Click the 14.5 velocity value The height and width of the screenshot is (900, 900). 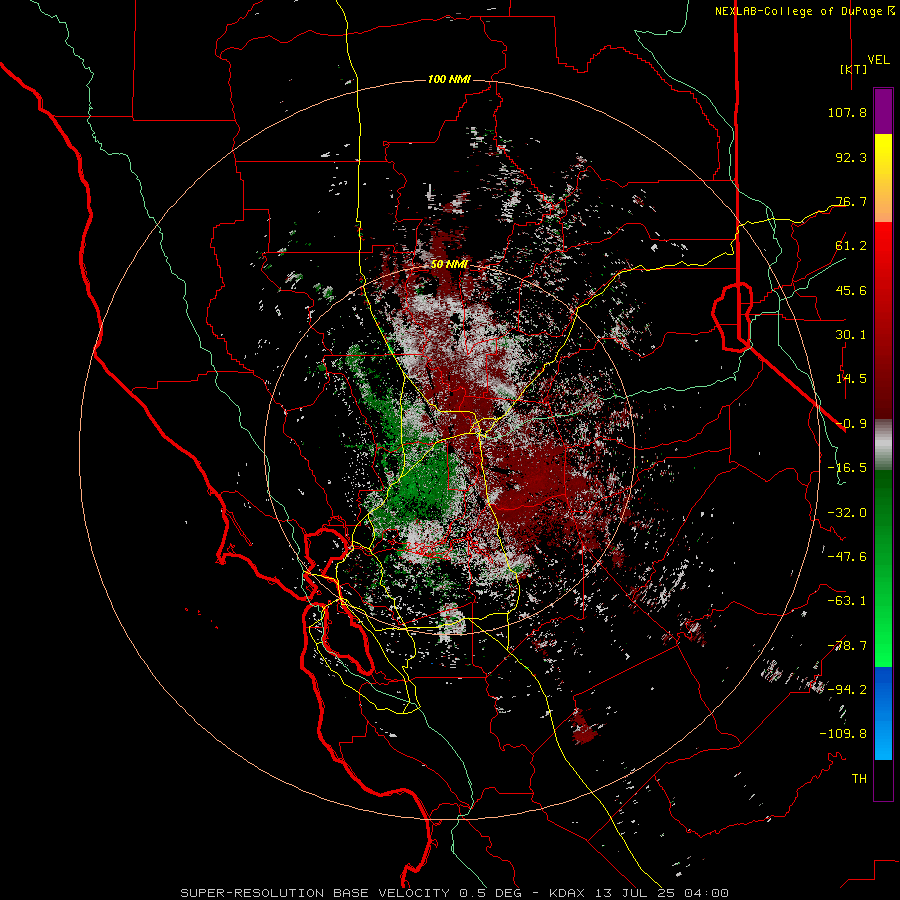point(851,379)
